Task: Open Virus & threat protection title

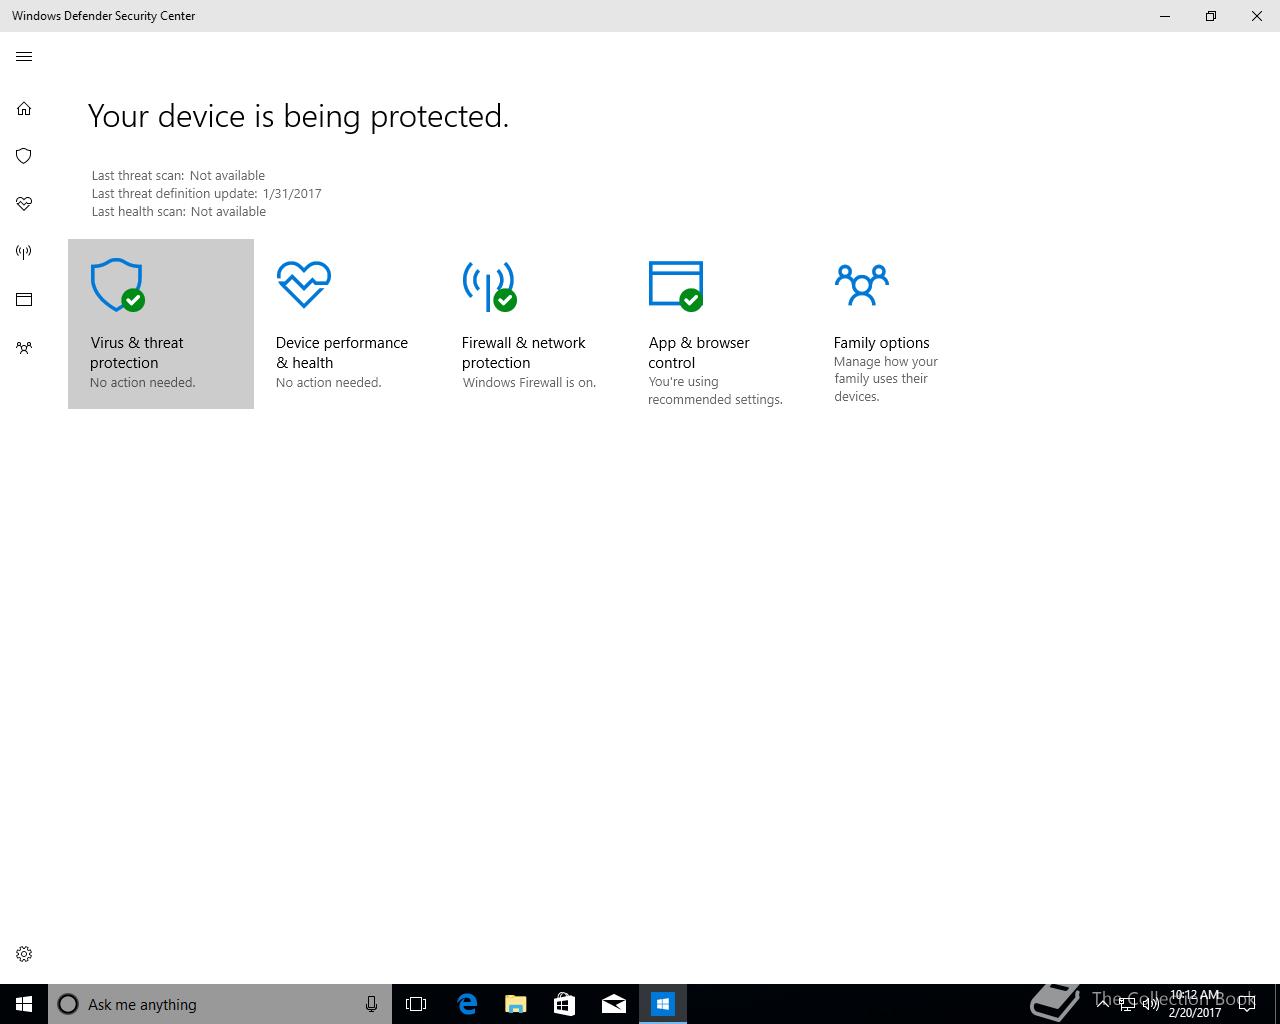Action: 137,353
